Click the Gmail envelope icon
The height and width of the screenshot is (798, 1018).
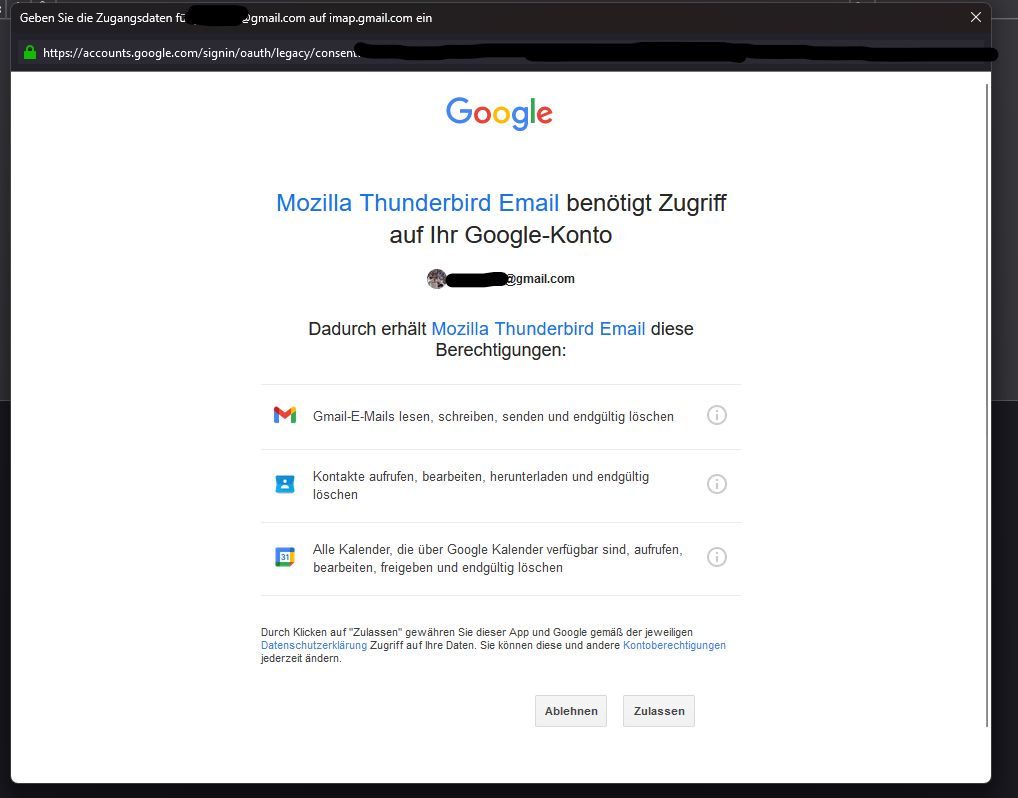(x=284, y=415)
